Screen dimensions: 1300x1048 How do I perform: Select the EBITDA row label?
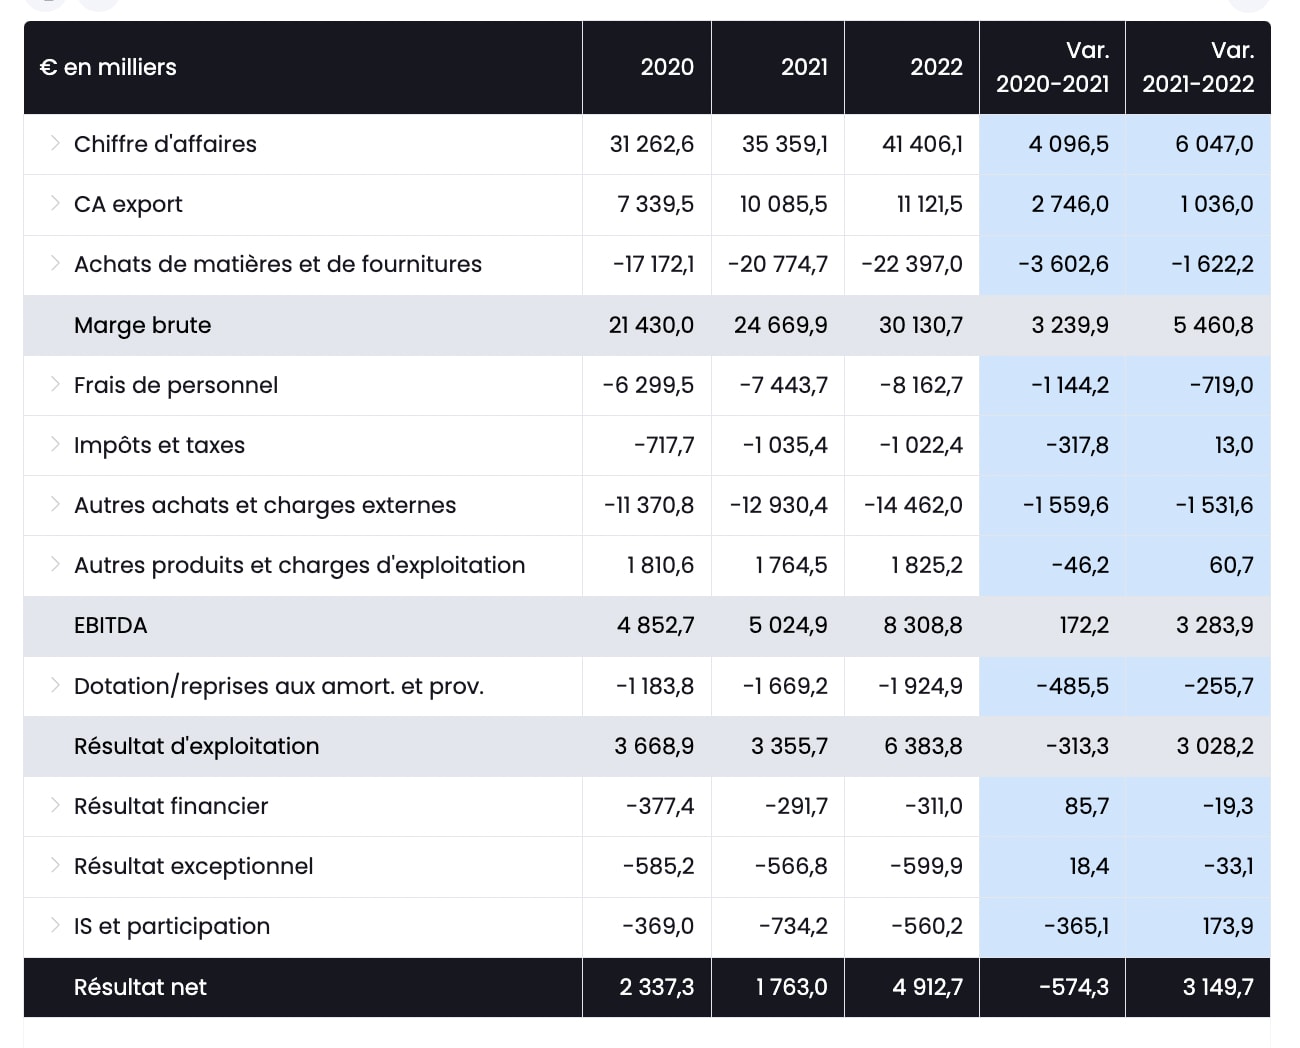tap(110, 625)
